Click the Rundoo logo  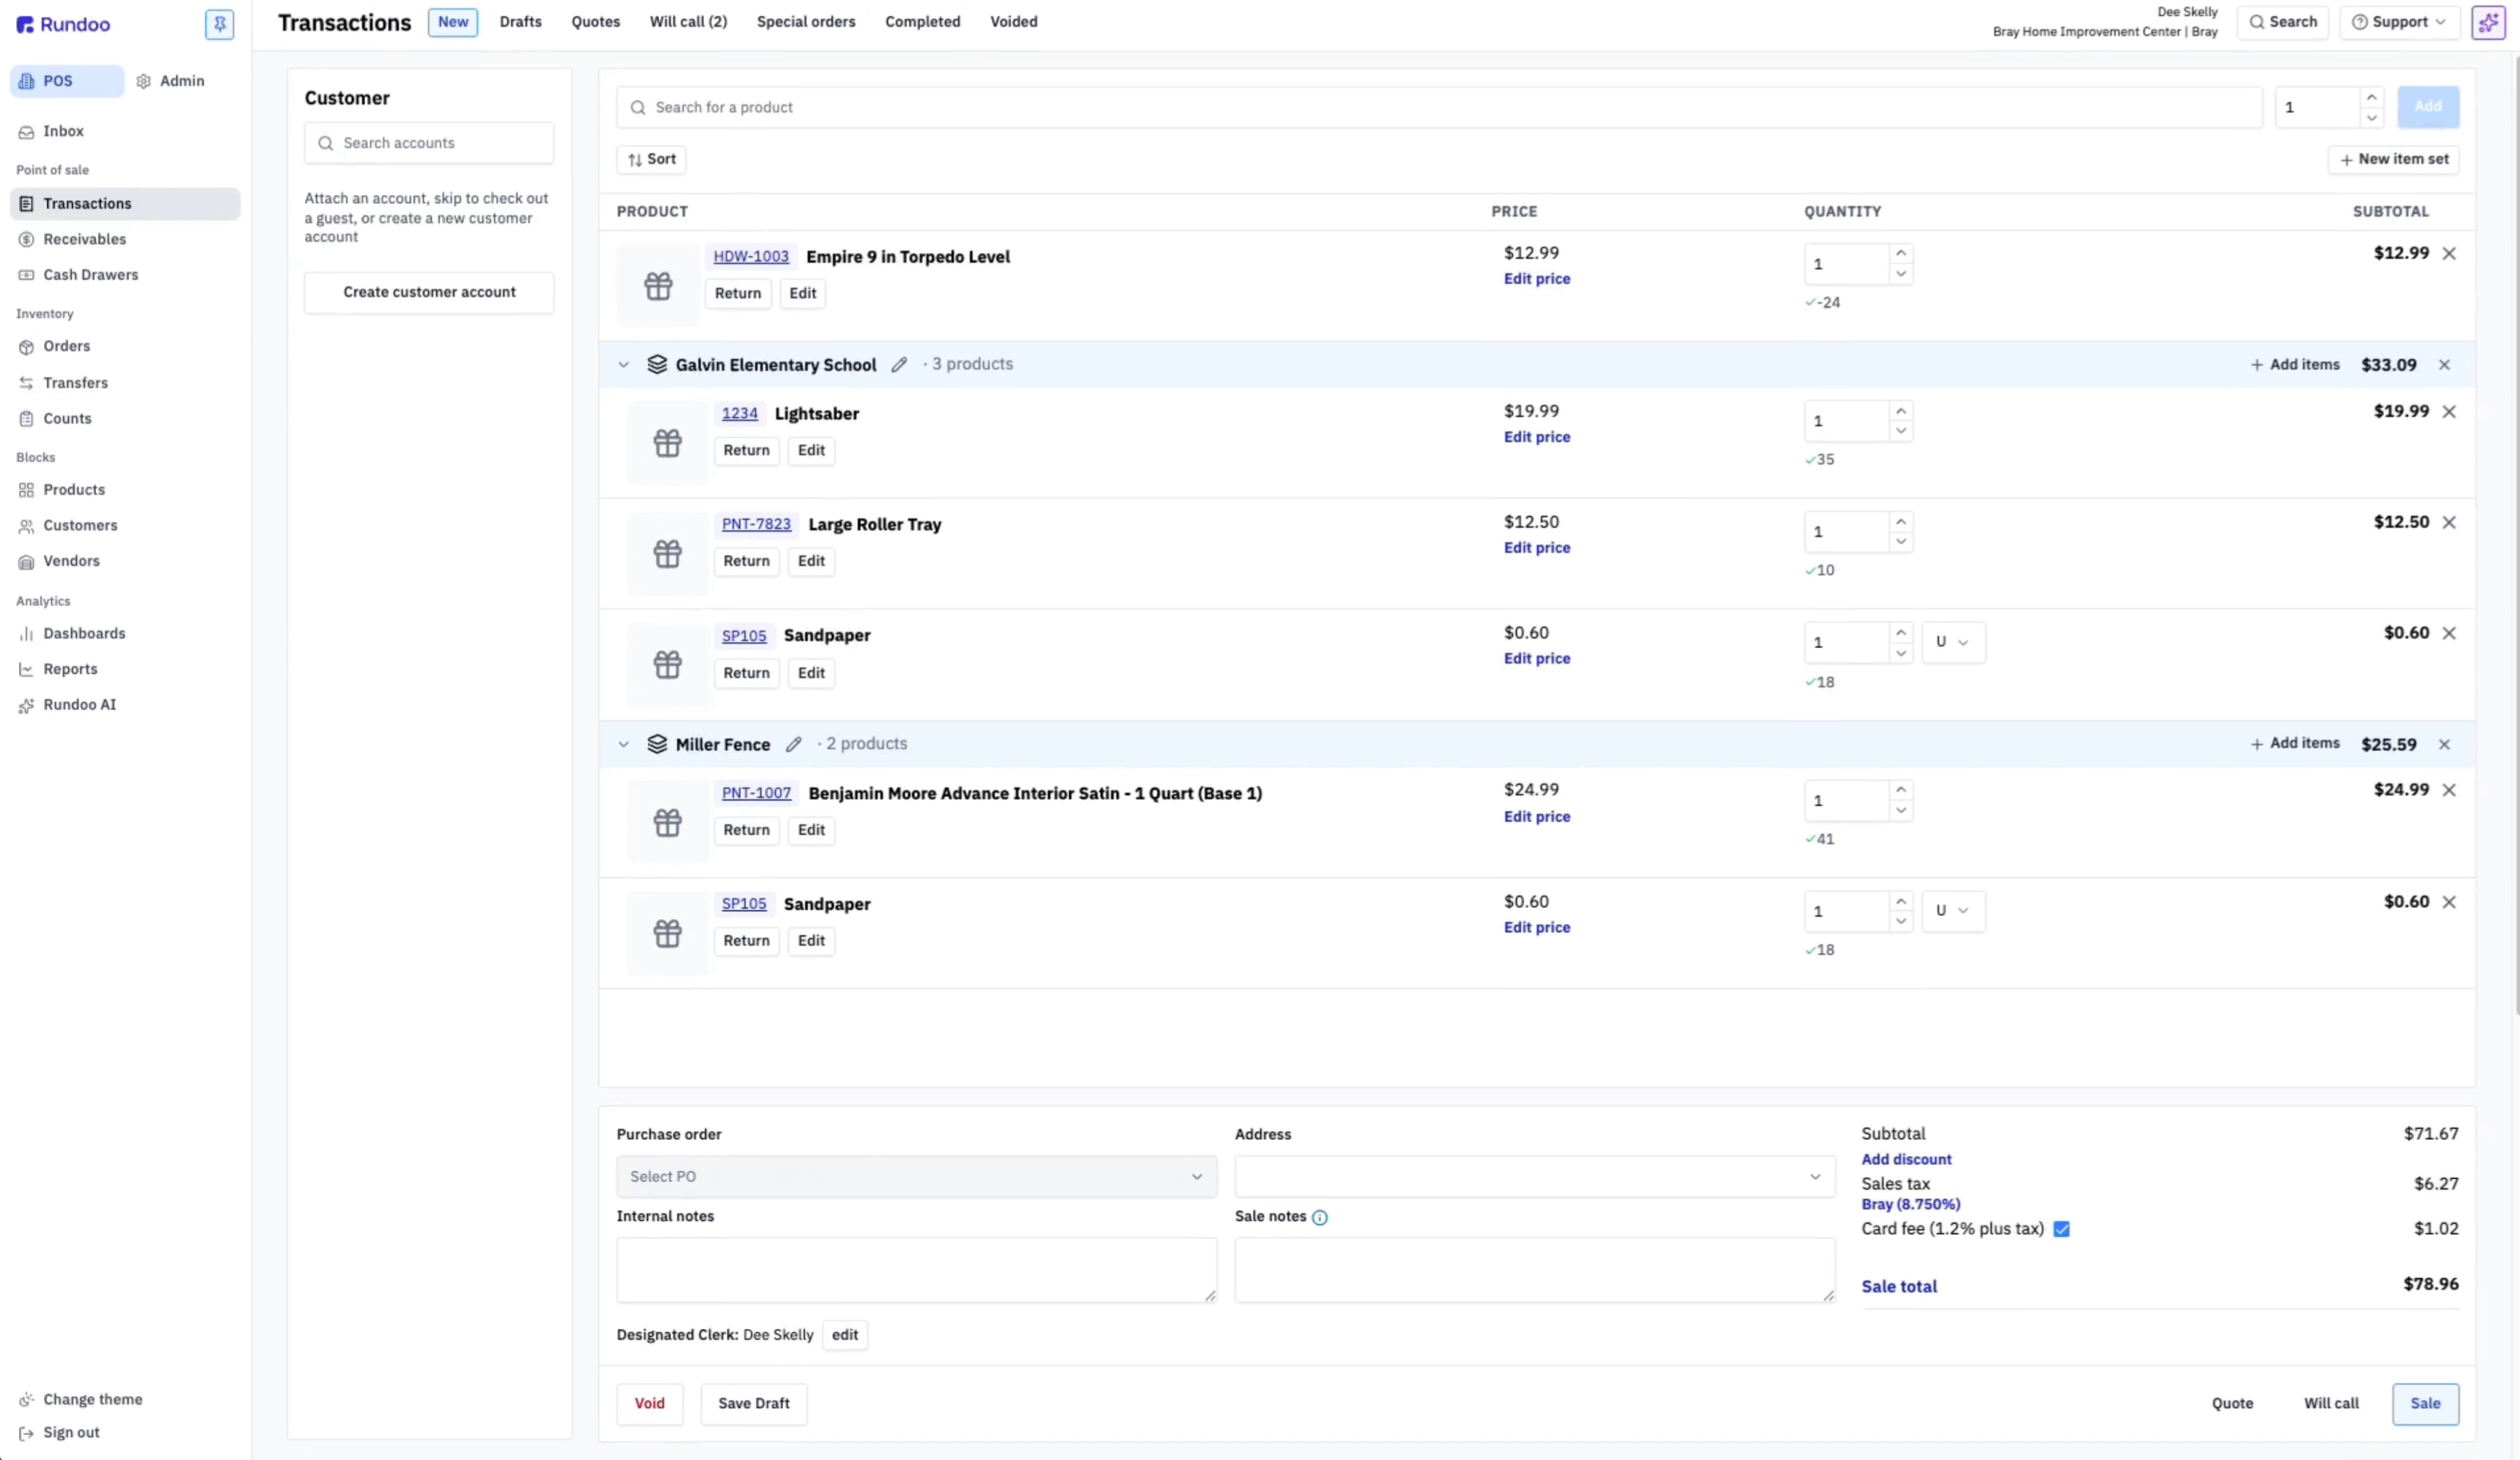(x=63, y=24)
